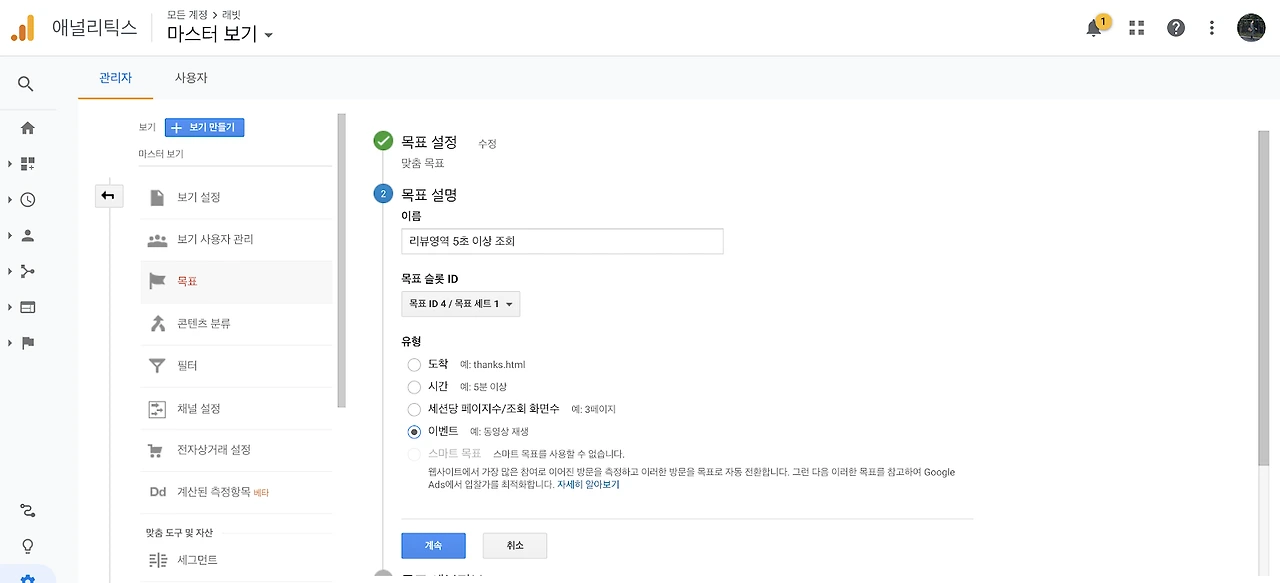The image size is (1280, 583).
Task: Expand Behavior section arrow in sidebar
Action: (x=10, y=307)
